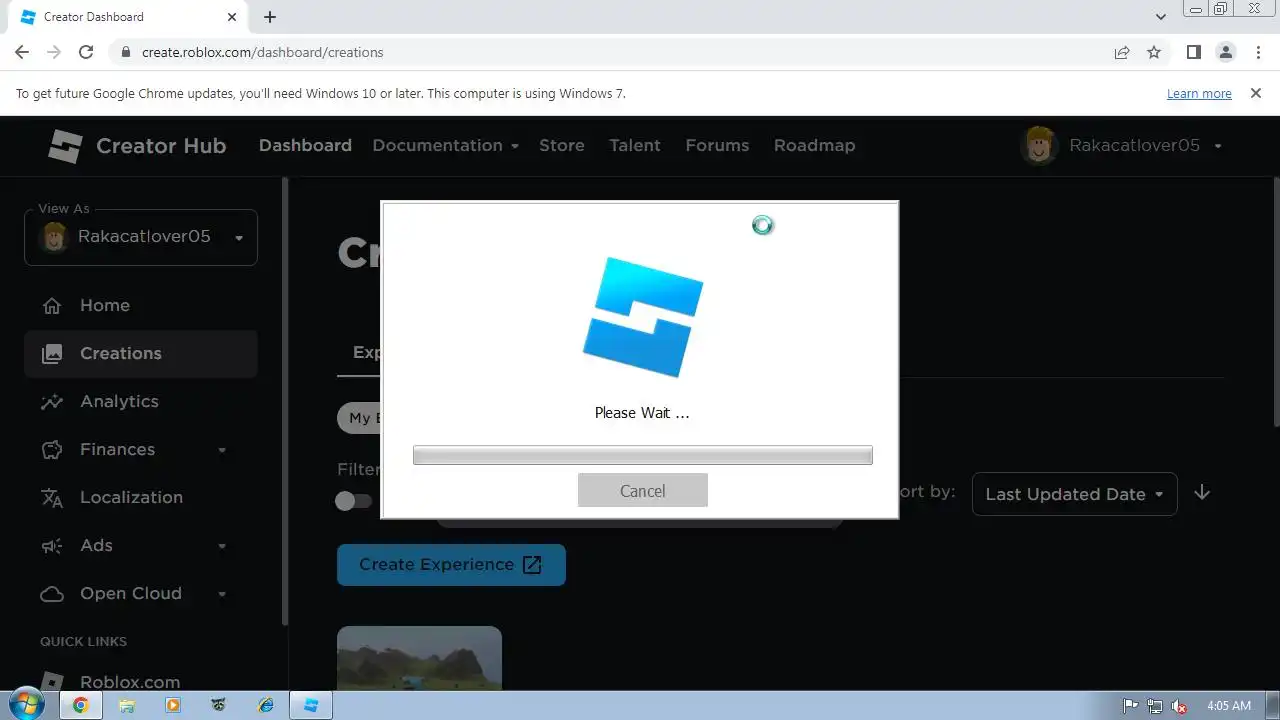
Task: Click Roblox Studio taskbar icon
Action: point(311,705)
